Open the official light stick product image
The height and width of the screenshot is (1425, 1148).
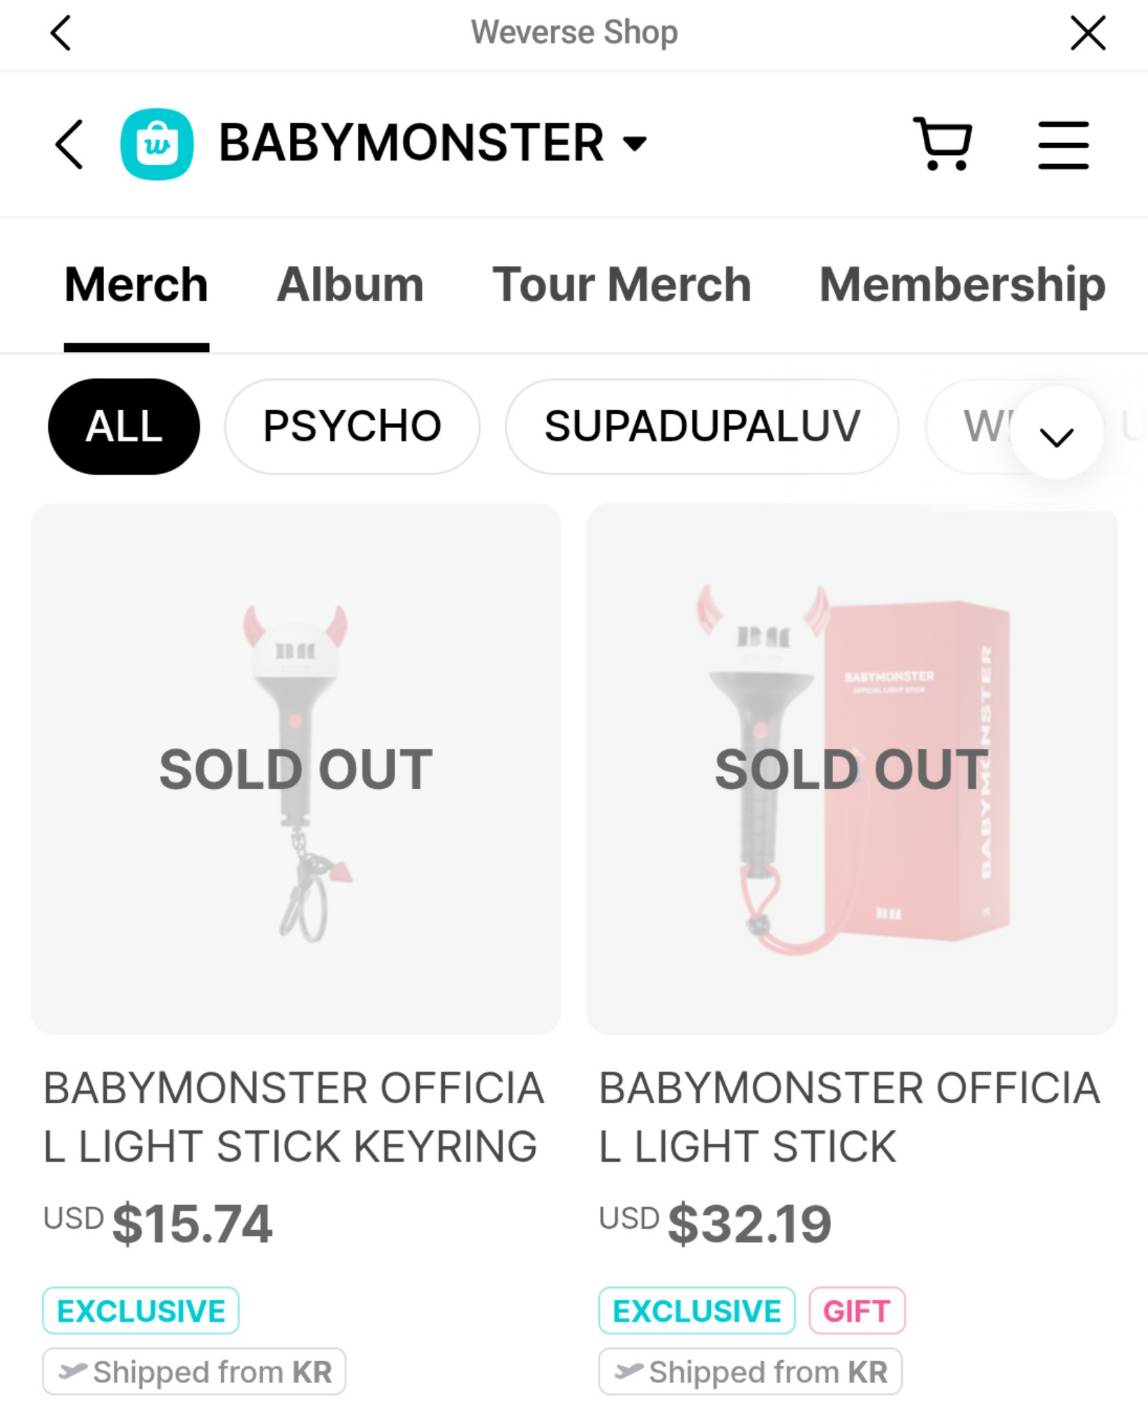tap(851, 768)
